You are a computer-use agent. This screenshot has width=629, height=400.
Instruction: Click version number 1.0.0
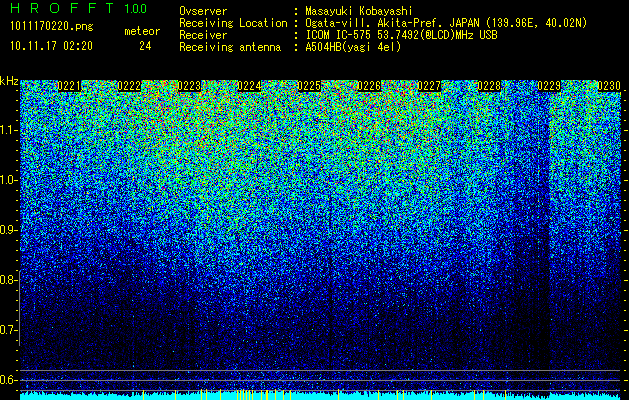coord(136,9)
